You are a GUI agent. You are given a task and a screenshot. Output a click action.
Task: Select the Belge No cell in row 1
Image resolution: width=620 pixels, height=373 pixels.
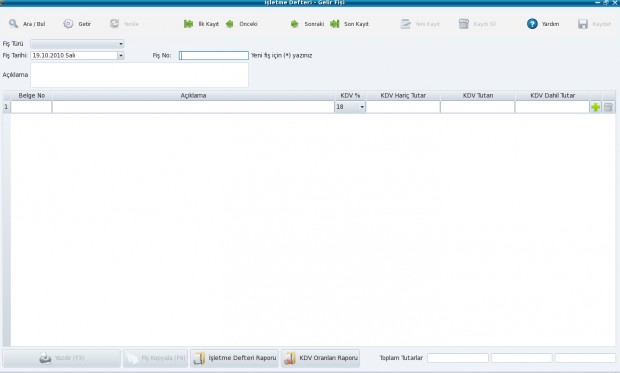[x=31, y=107]
